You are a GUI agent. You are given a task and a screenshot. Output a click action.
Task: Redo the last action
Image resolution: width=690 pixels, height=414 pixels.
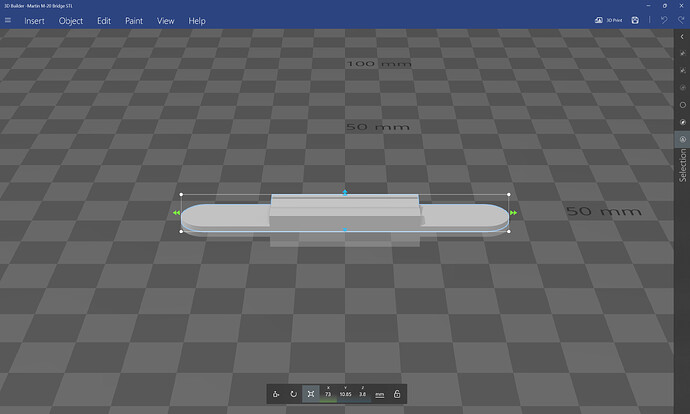[681, 20]
